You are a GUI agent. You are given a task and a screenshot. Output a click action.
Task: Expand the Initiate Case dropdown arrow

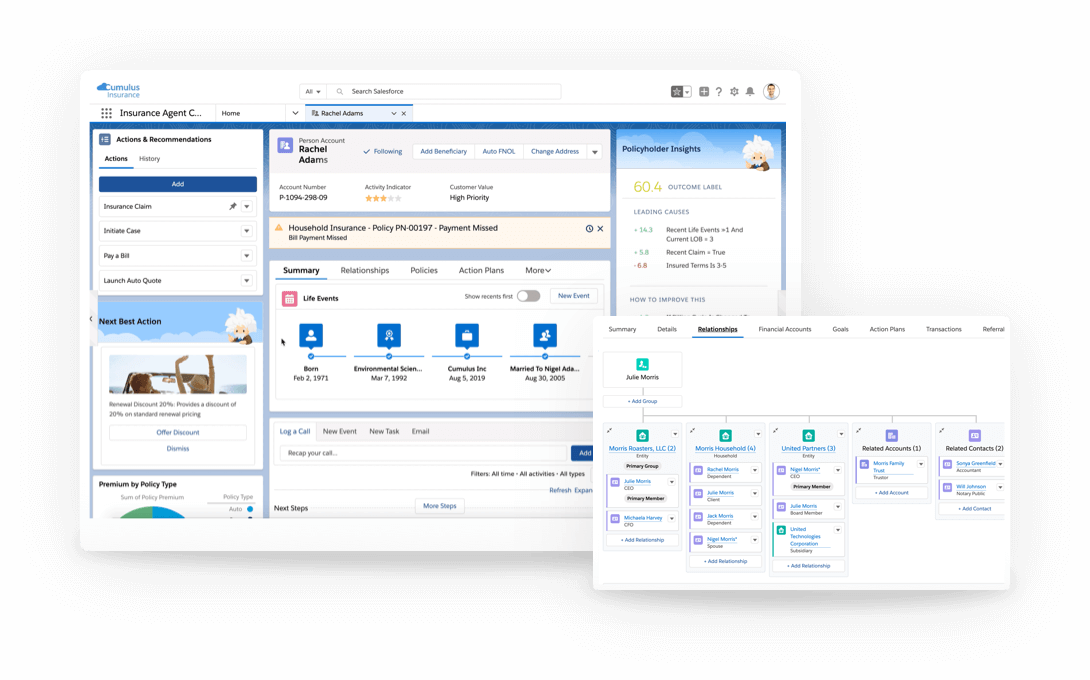(x=247, y=231)
